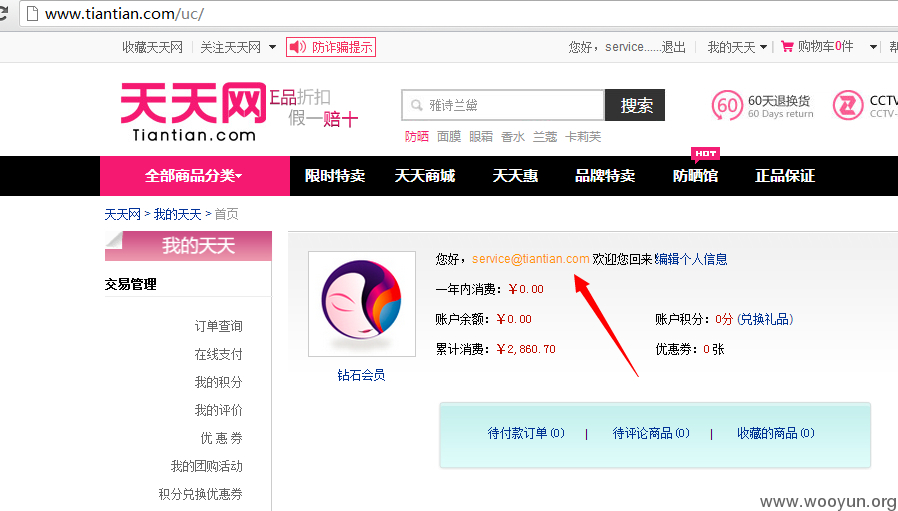This screenshot has height=511, width=898.
Task: Open 我的团购活动 in sidebar
Action: coord(207,466)
